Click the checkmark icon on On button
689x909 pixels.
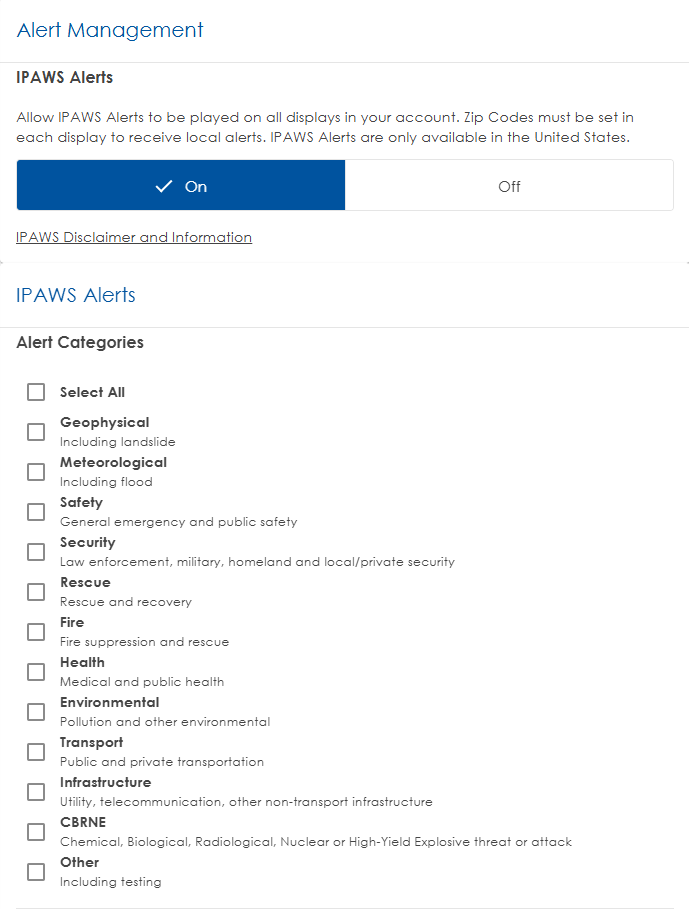point(165,186)
